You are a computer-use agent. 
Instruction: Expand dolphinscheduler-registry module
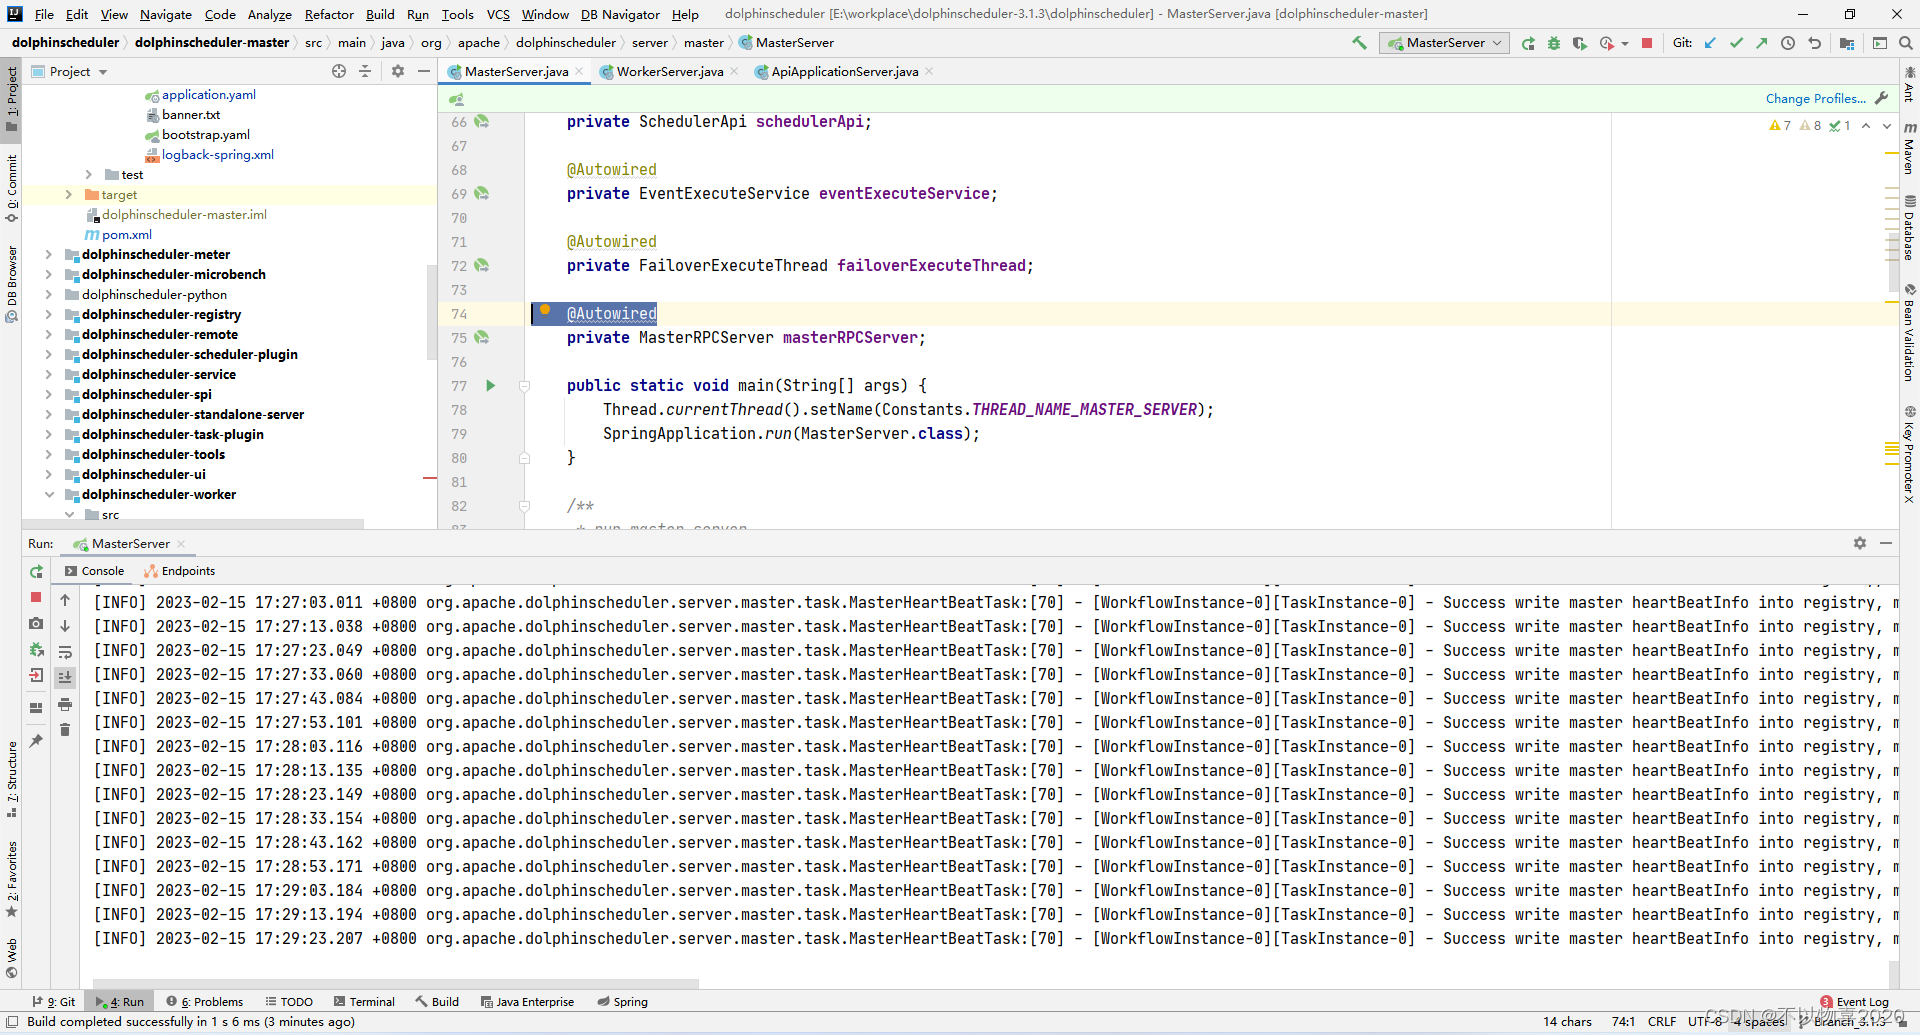(48, 315)
